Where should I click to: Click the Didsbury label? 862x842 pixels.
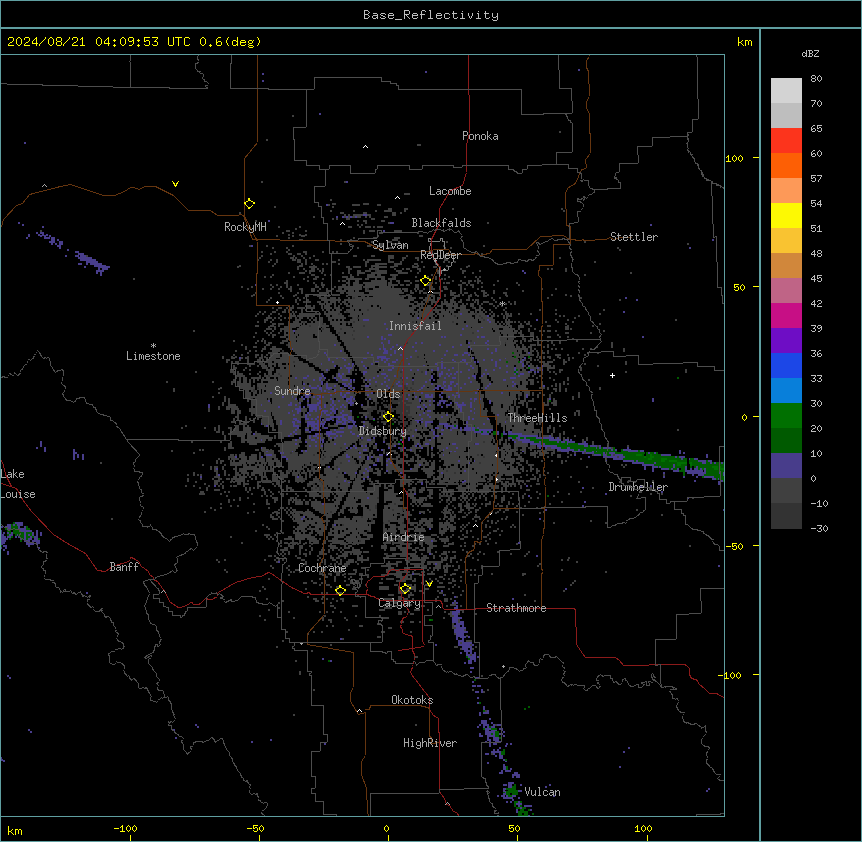(x=383, y=431)
